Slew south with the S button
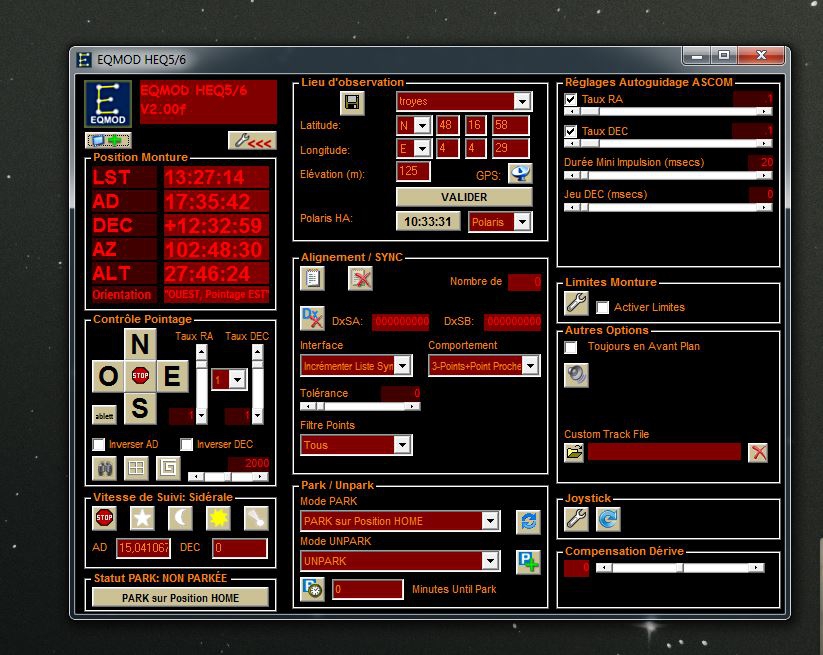823x655 pixels. coord(140,408)
